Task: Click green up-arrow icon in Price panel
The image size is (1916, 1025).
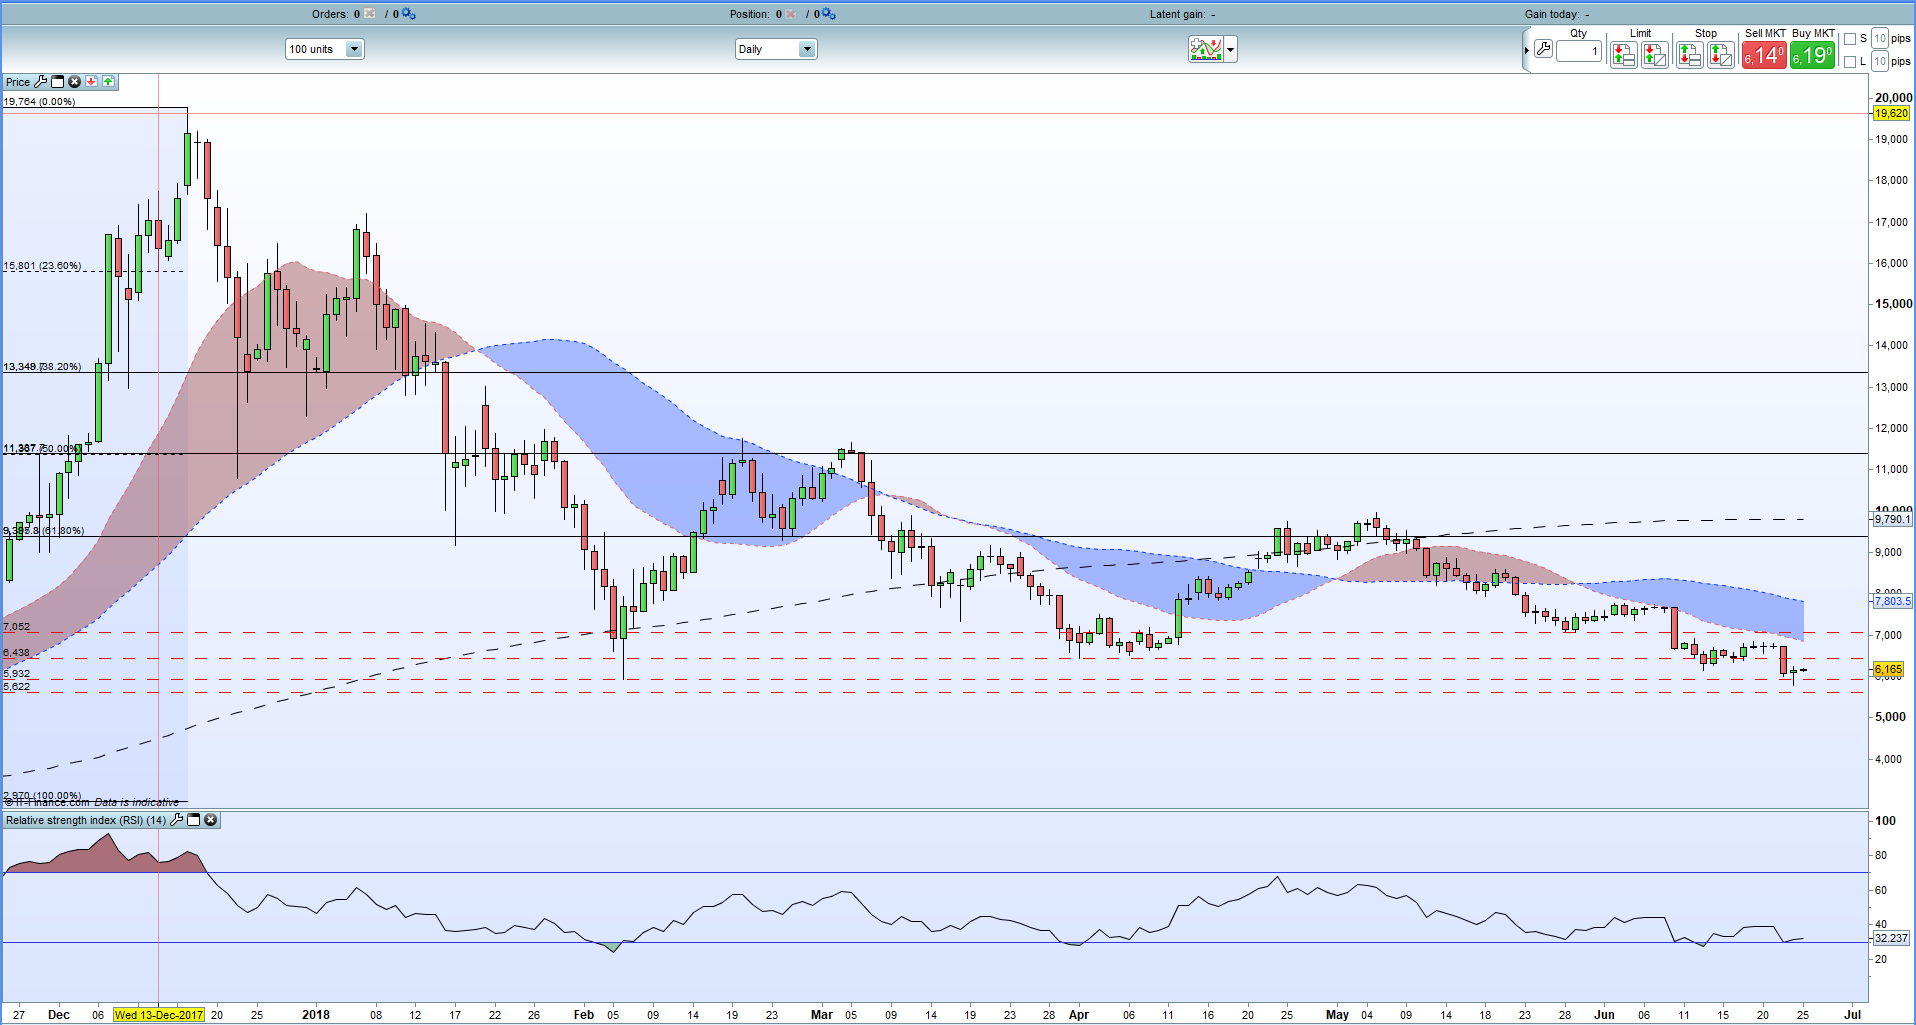Action: pyautogui.click(x=108, y=82)
